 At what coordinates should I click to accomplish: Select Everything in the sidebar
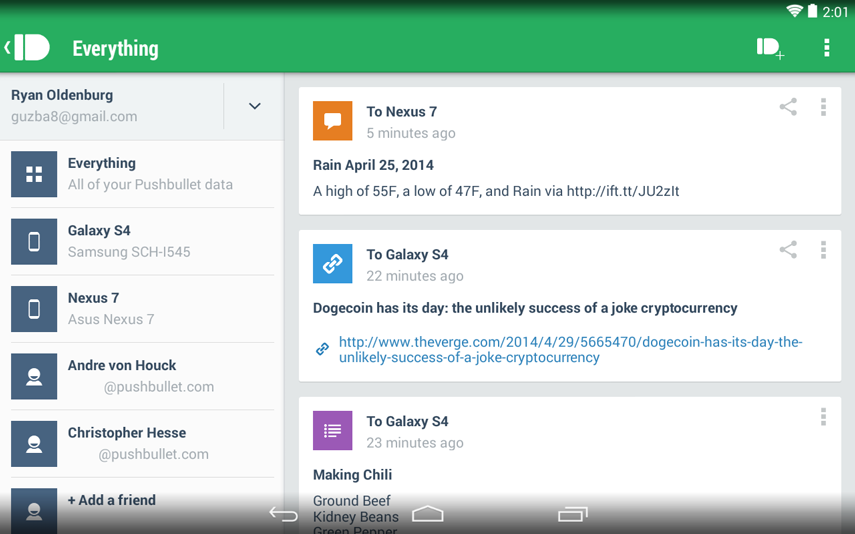[x=142, y=174]
